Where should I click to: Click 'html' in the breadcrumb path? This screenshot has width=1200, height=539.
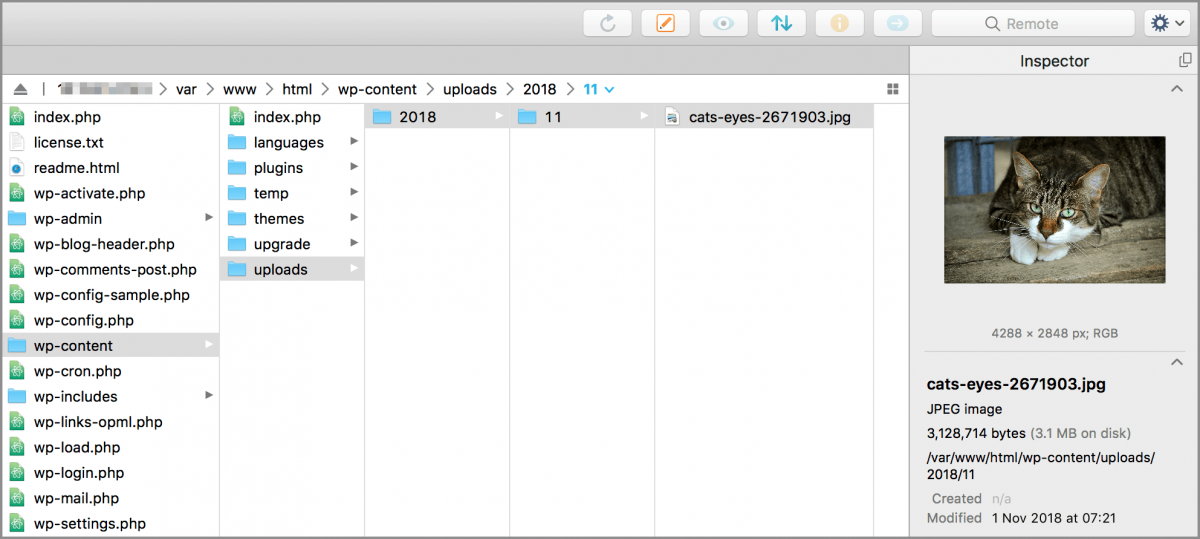coord(297,89)
